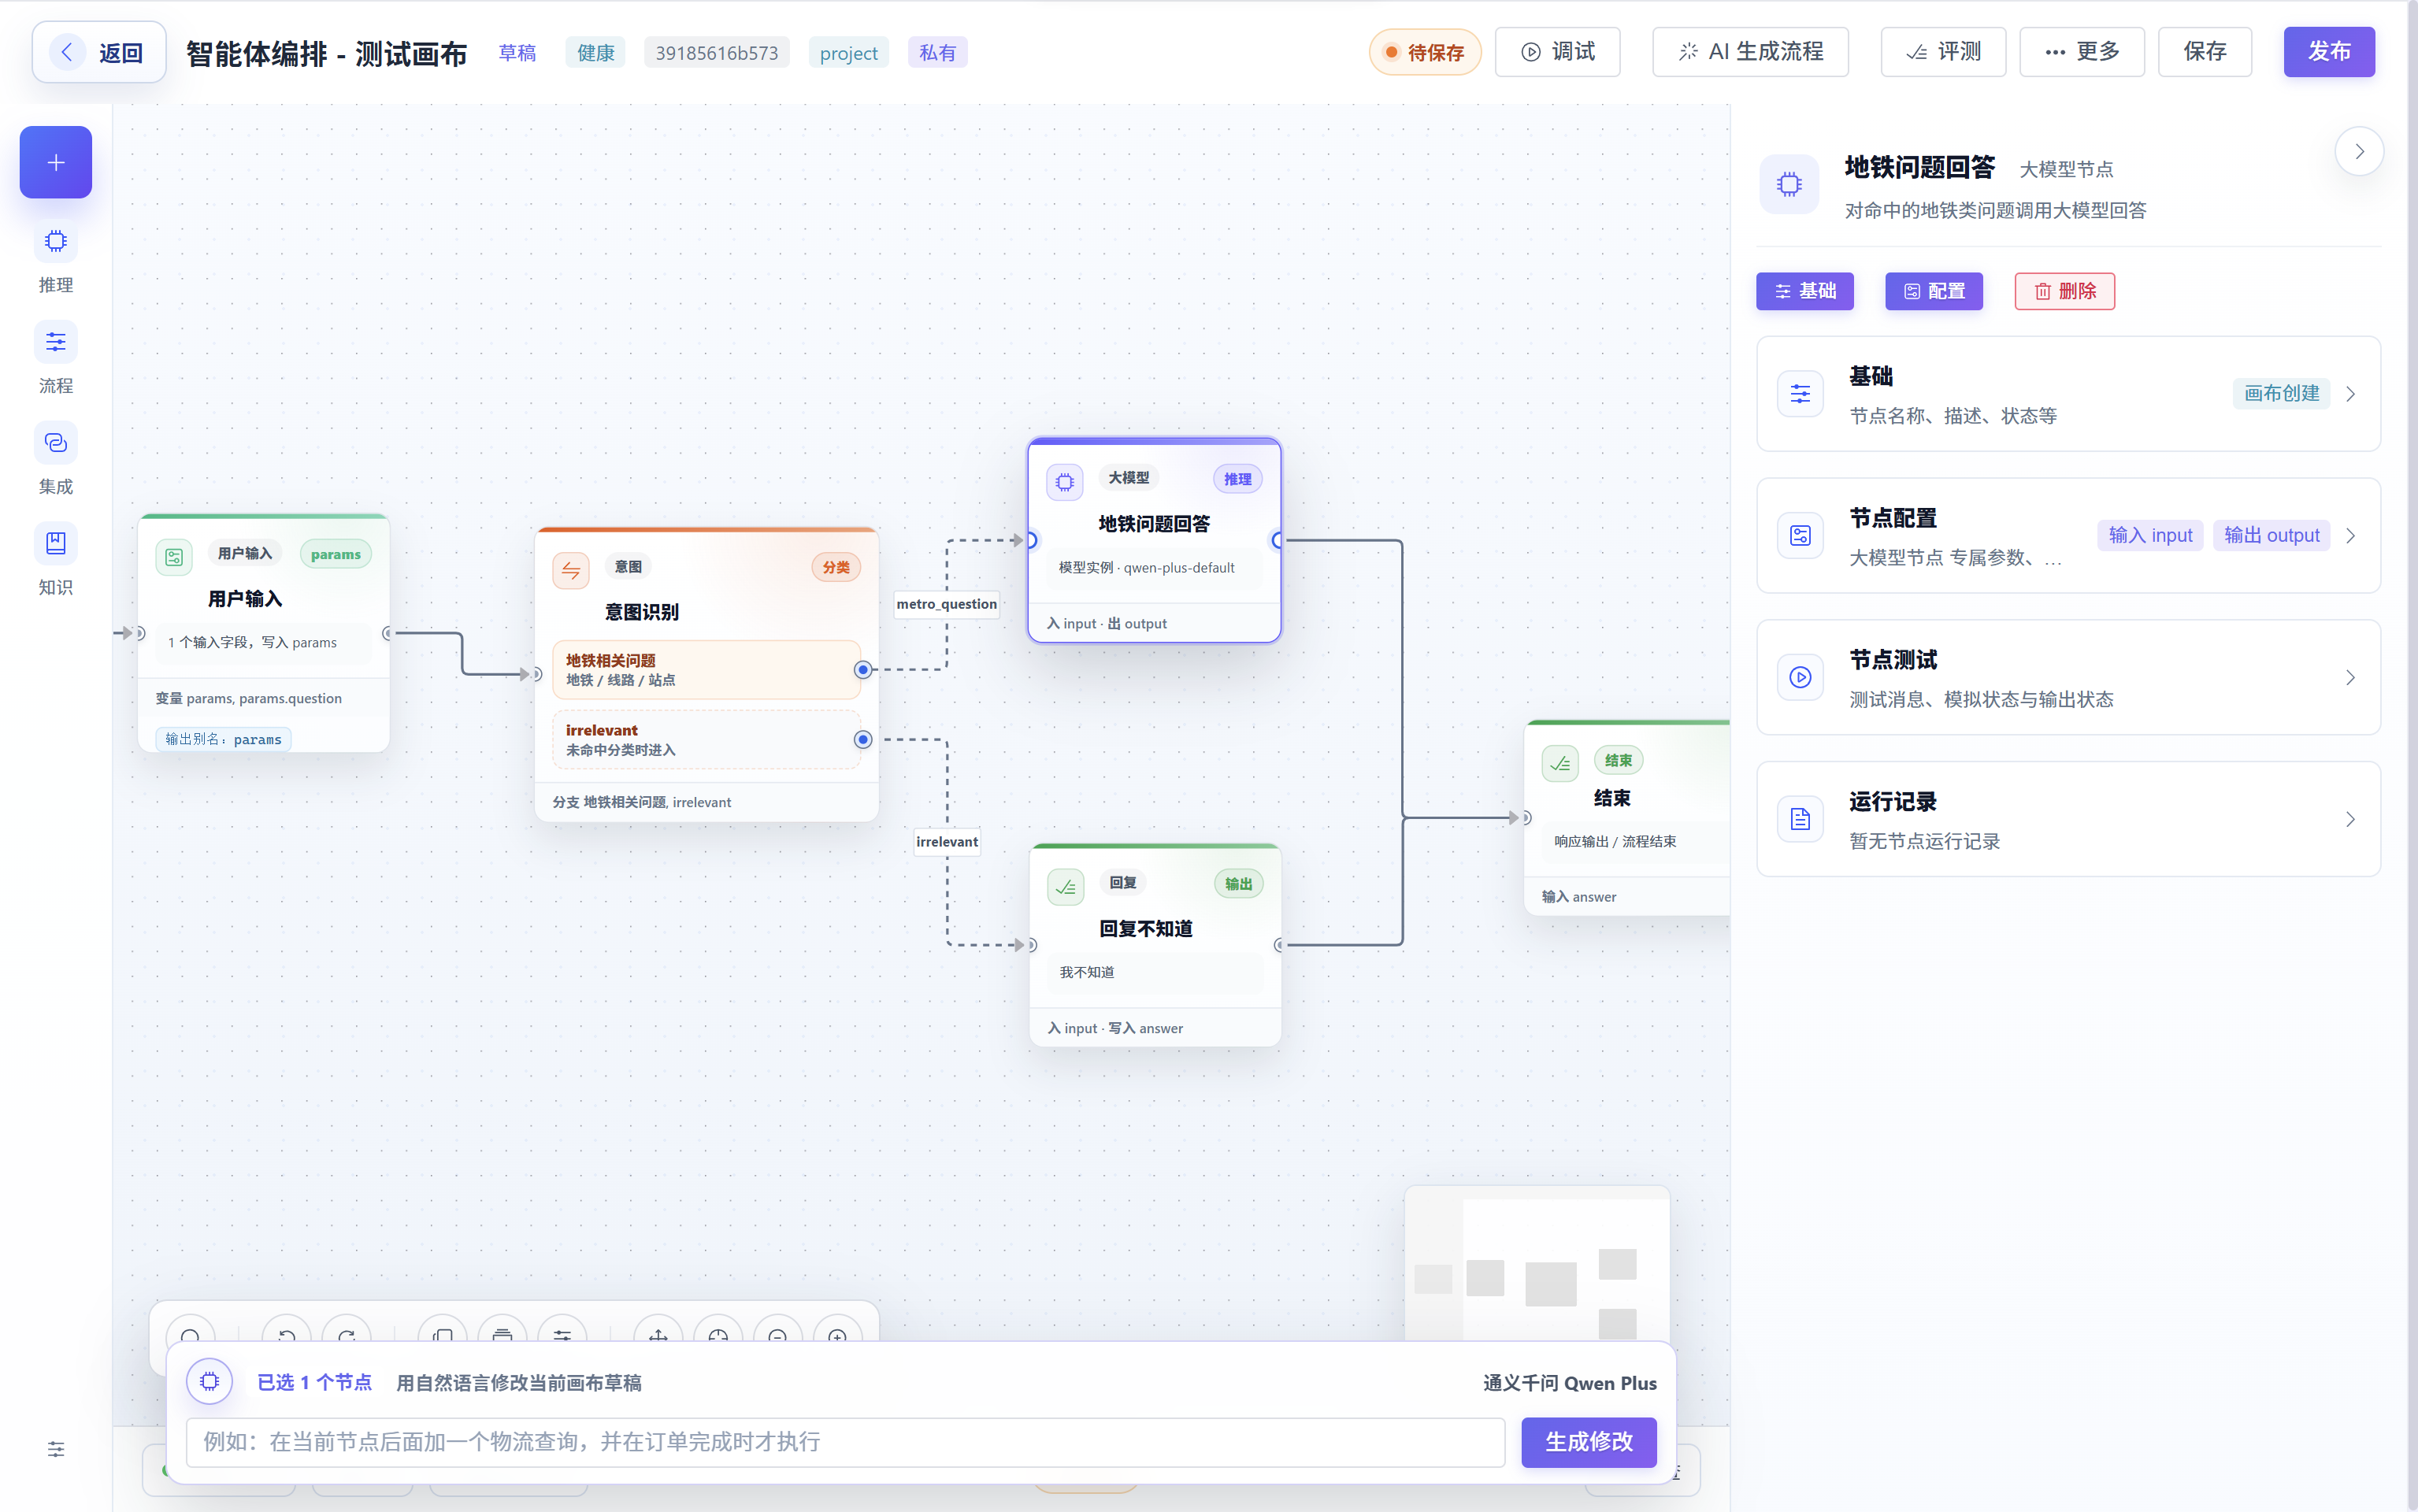
Task: Click the 发布 publish button
Action: coord(2329,52)
